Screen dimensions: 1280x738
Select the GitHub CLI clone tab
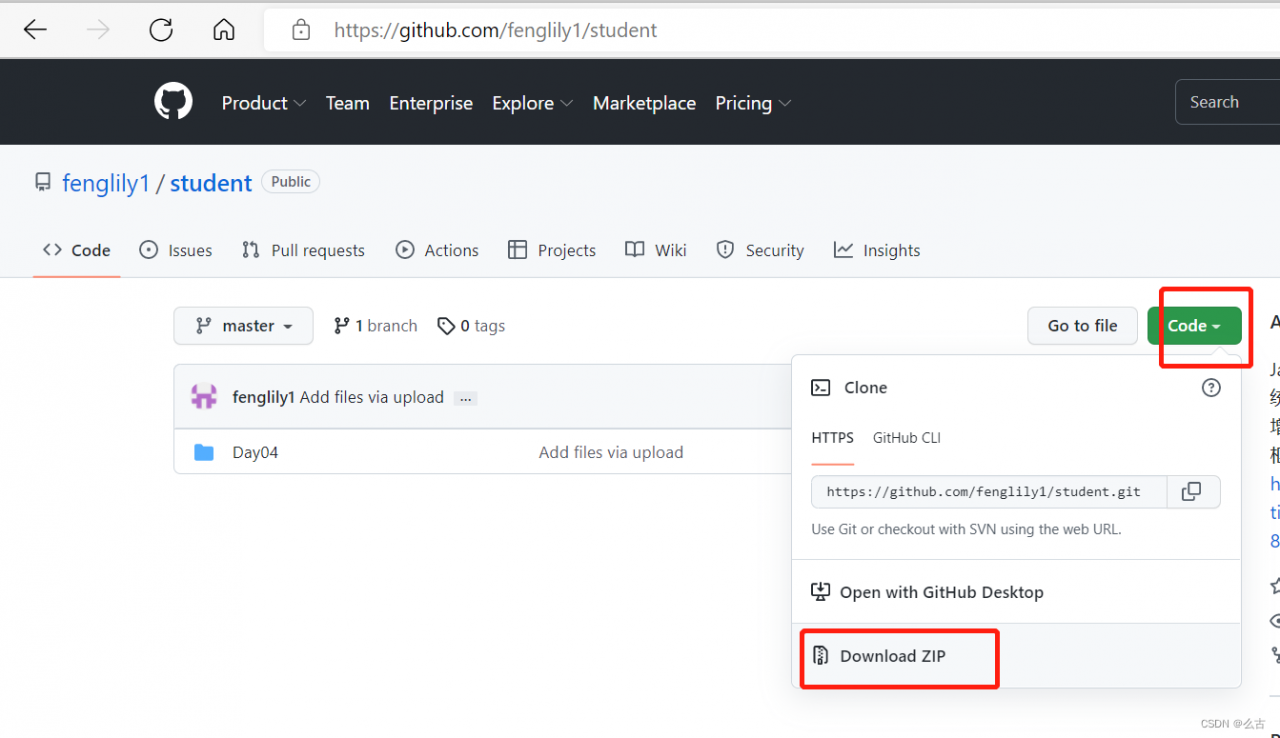click(906, 438)
